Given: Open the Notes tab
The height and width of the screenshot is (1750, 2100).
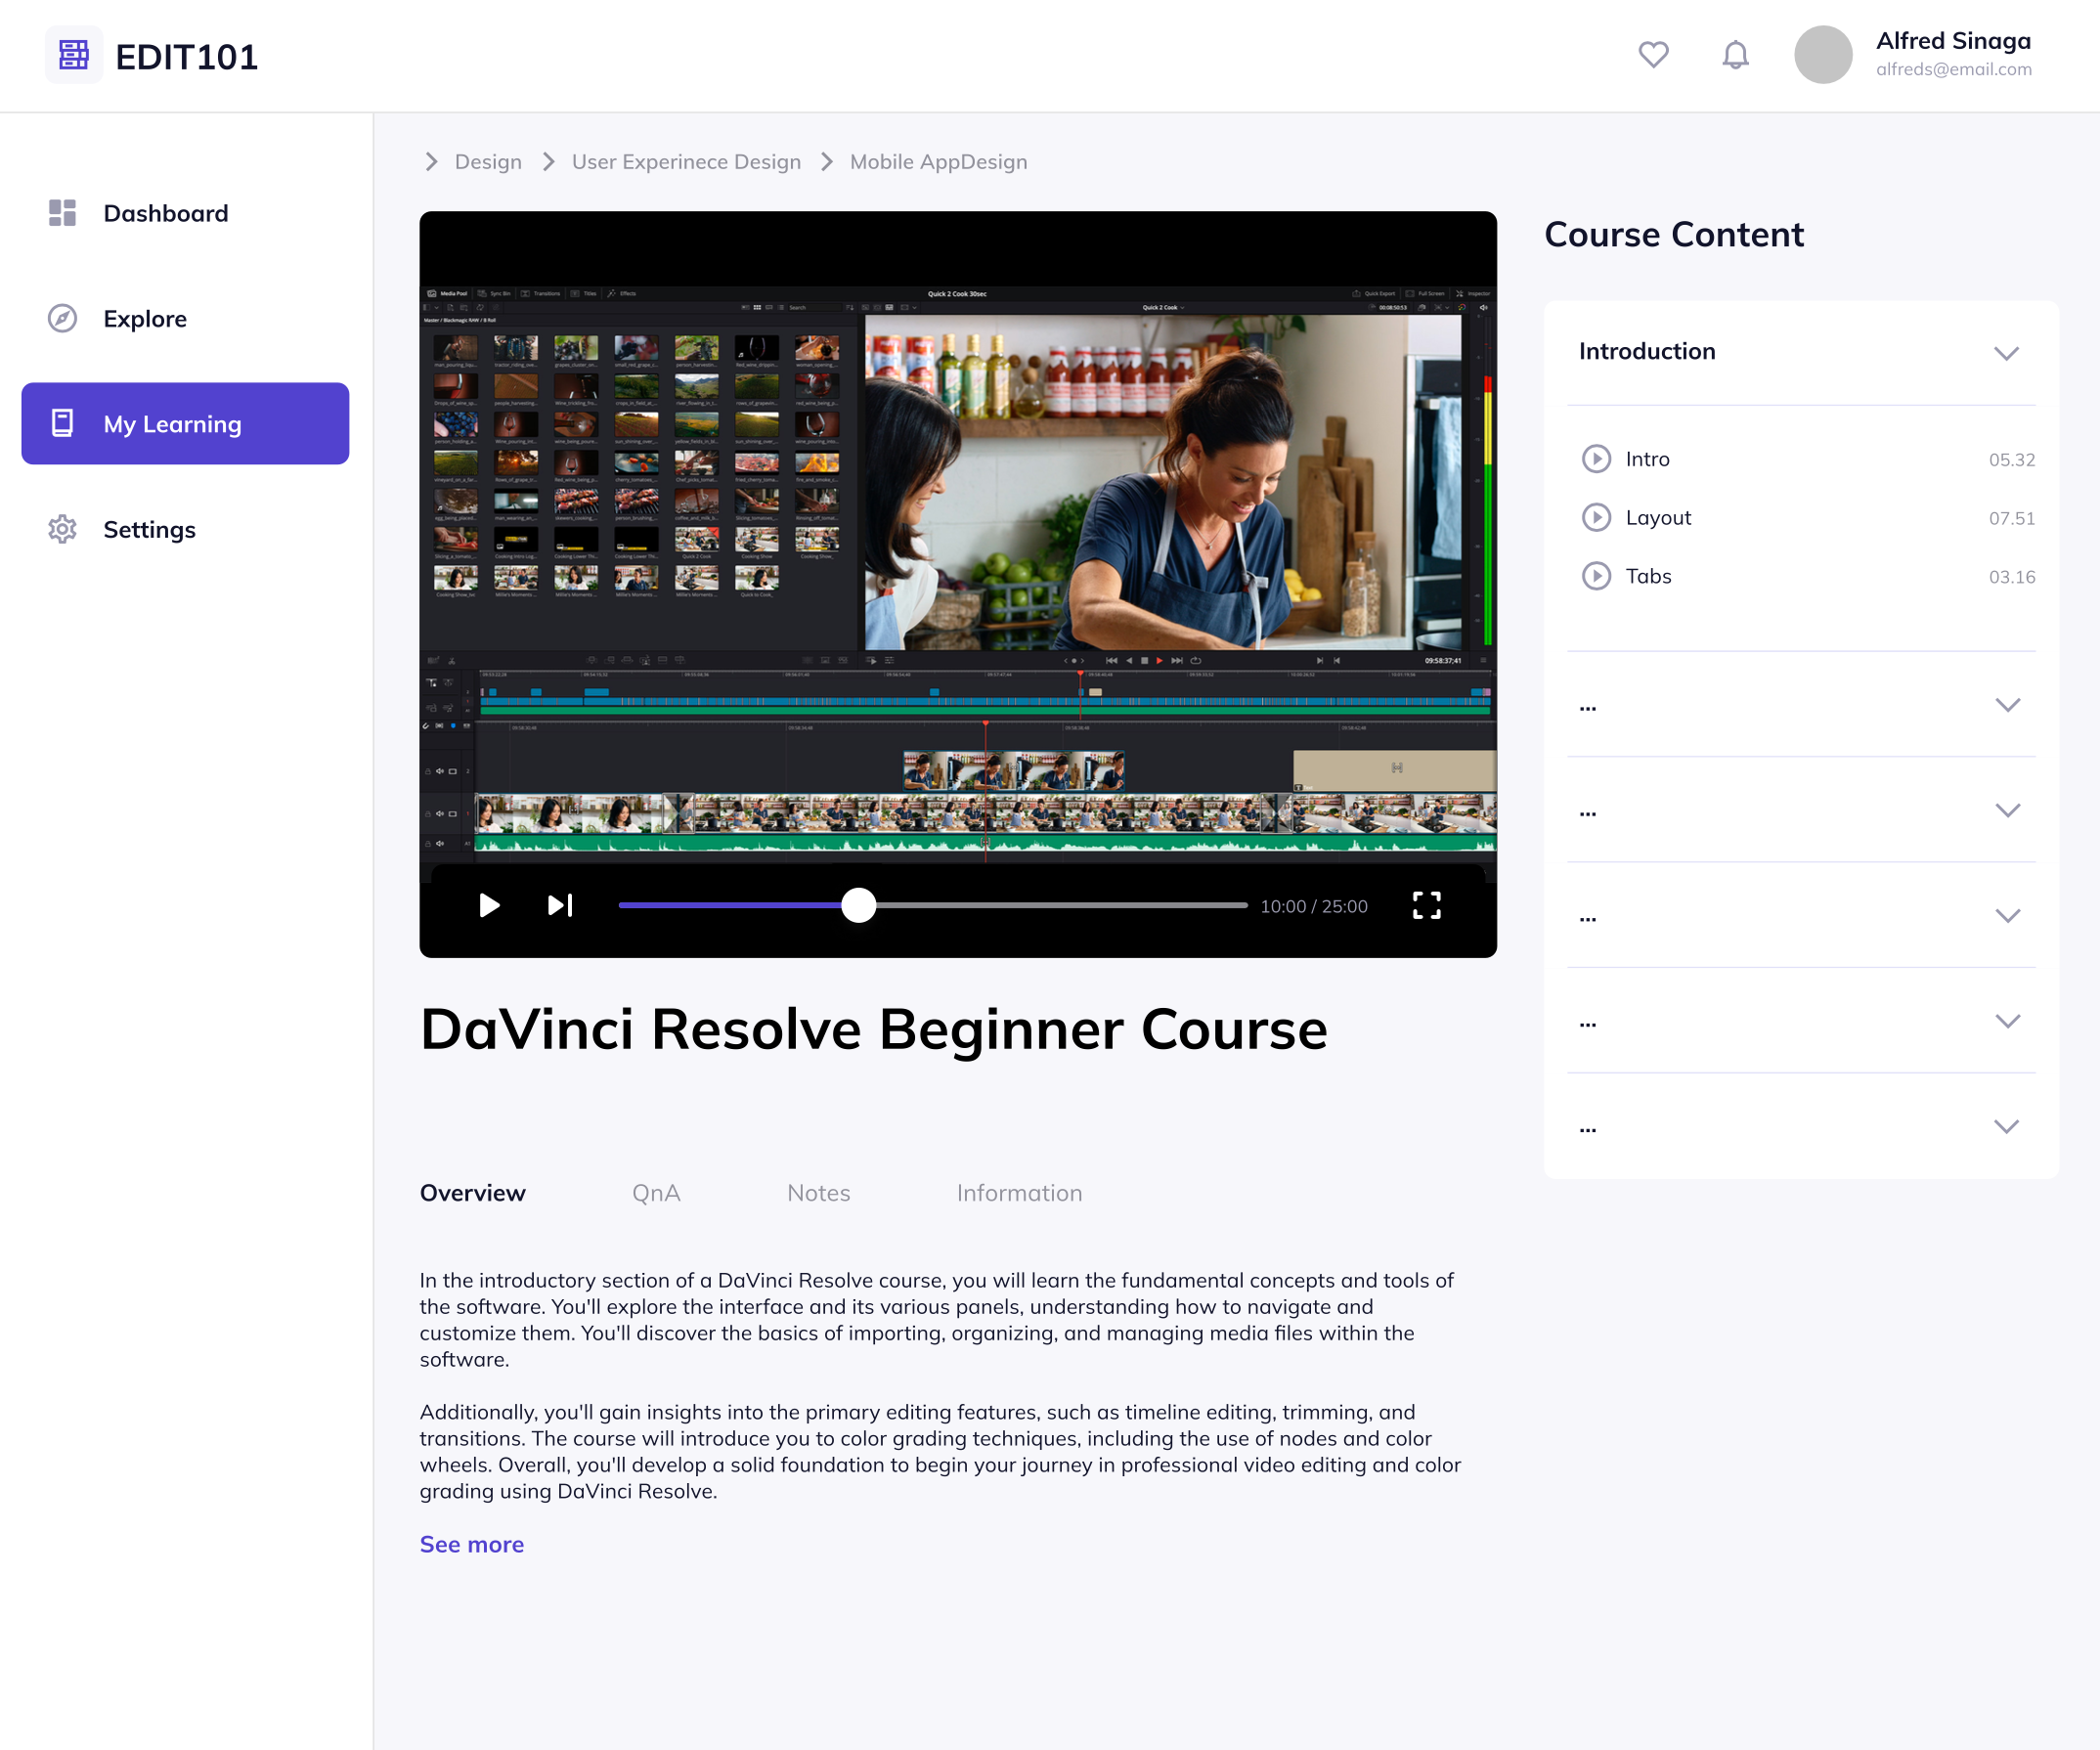Looking at the screenshot, I should (x=818, y=1193).
